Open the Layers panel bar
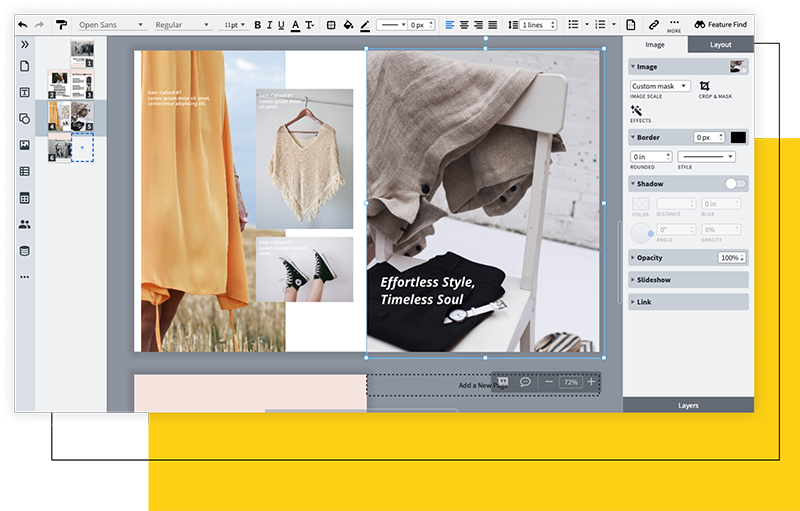 688,405
